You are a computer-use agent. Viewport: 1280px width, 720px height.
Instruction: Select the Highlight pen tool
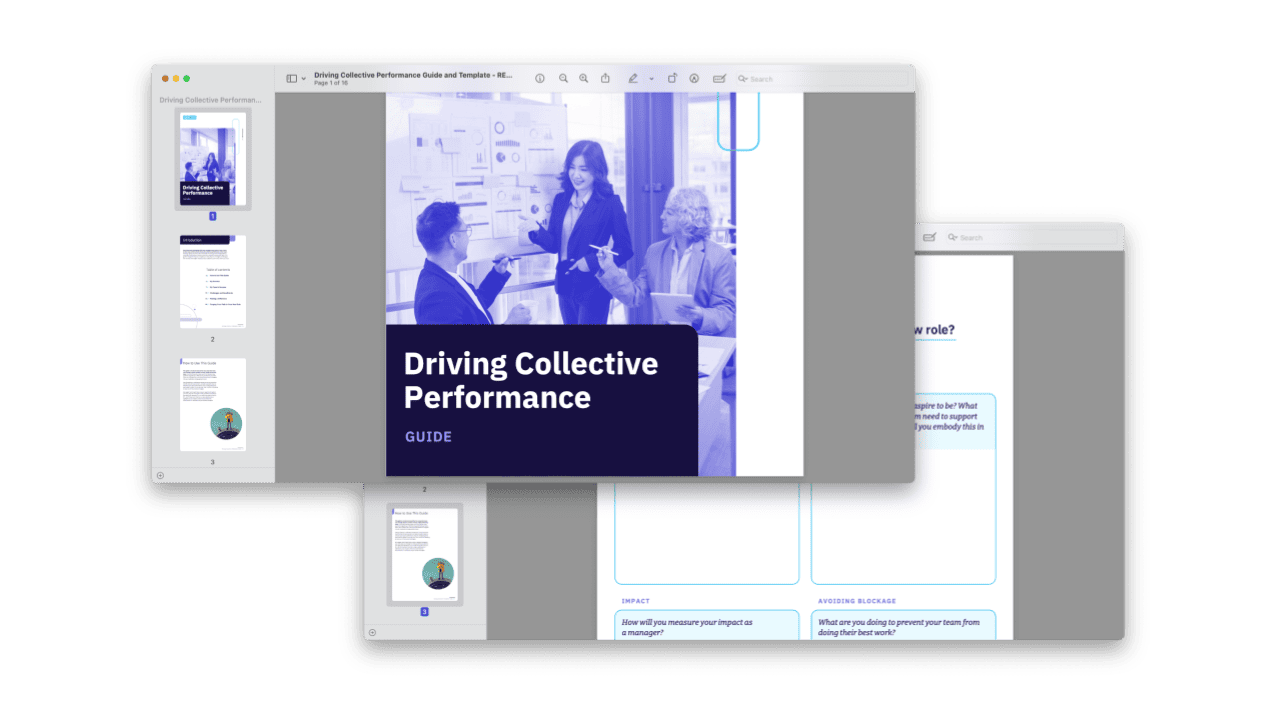(x=632, y=78)
